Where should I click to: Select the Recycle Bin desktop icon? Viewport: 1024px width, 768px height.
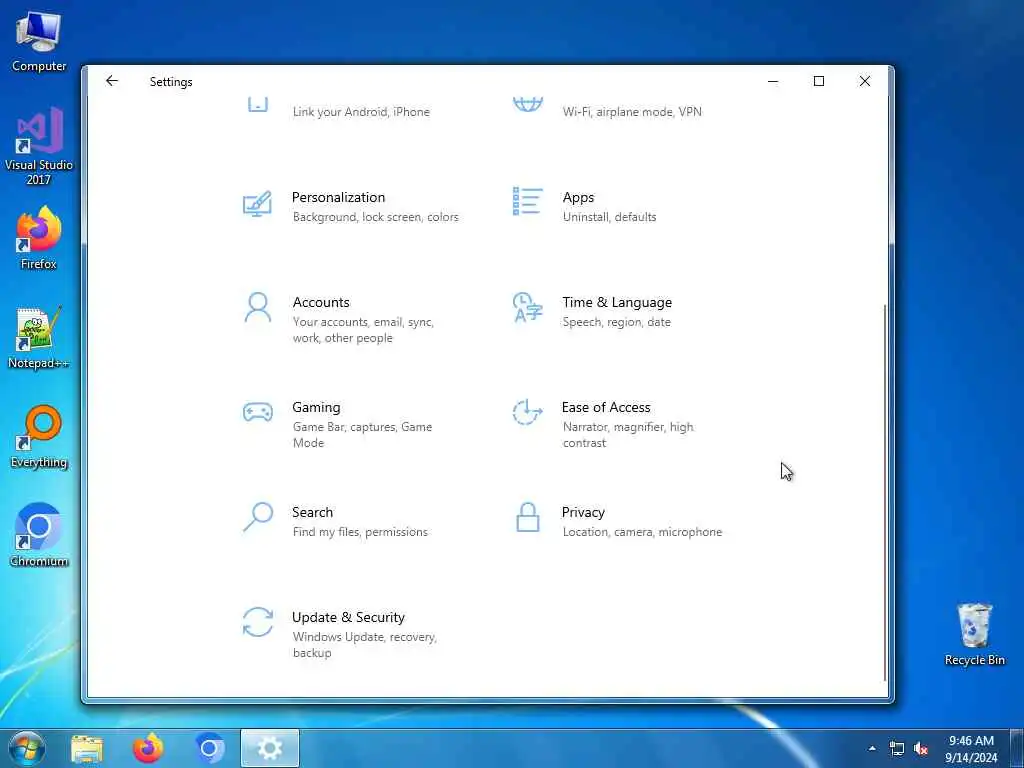pyautogui.click(x=974, y=634)
